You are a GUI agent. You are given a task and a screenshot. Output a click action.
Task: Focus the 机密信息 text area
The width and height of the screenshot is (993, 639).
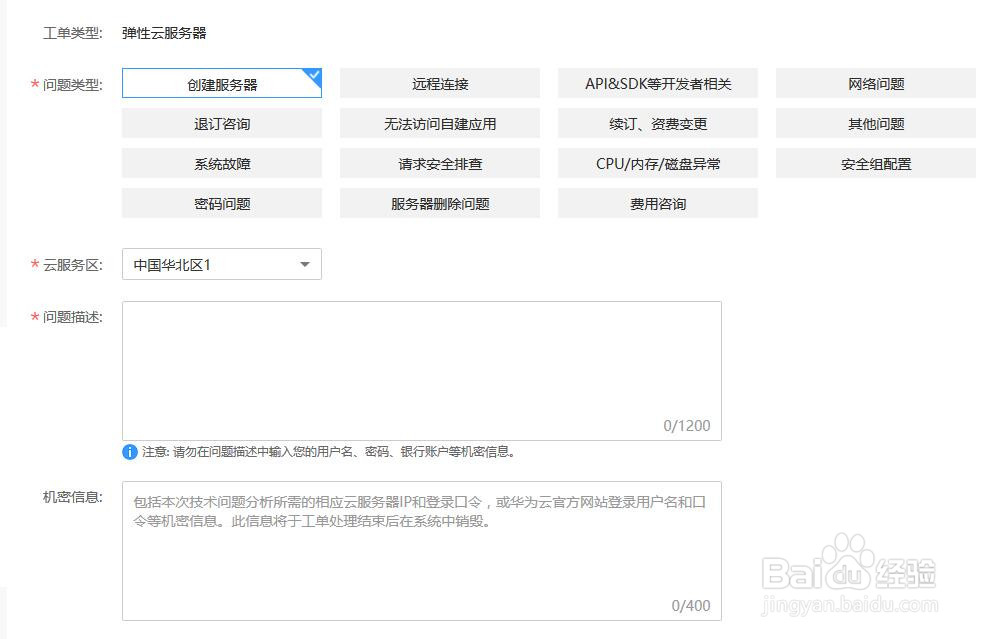pos(422,551)
